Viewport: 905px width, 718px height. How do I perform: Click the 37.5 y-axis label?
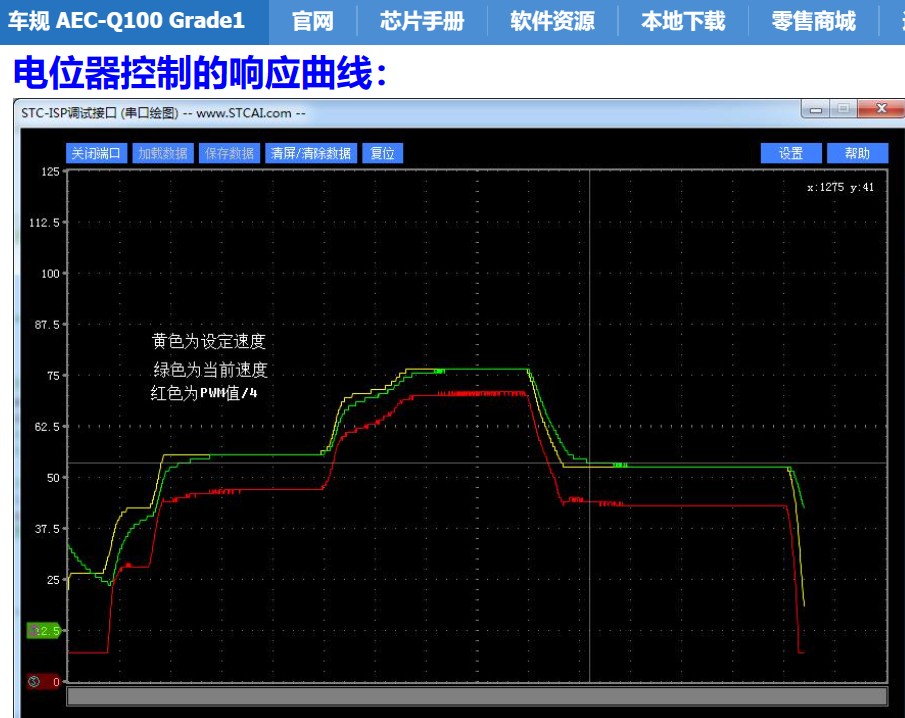click(x=47, y=529)
